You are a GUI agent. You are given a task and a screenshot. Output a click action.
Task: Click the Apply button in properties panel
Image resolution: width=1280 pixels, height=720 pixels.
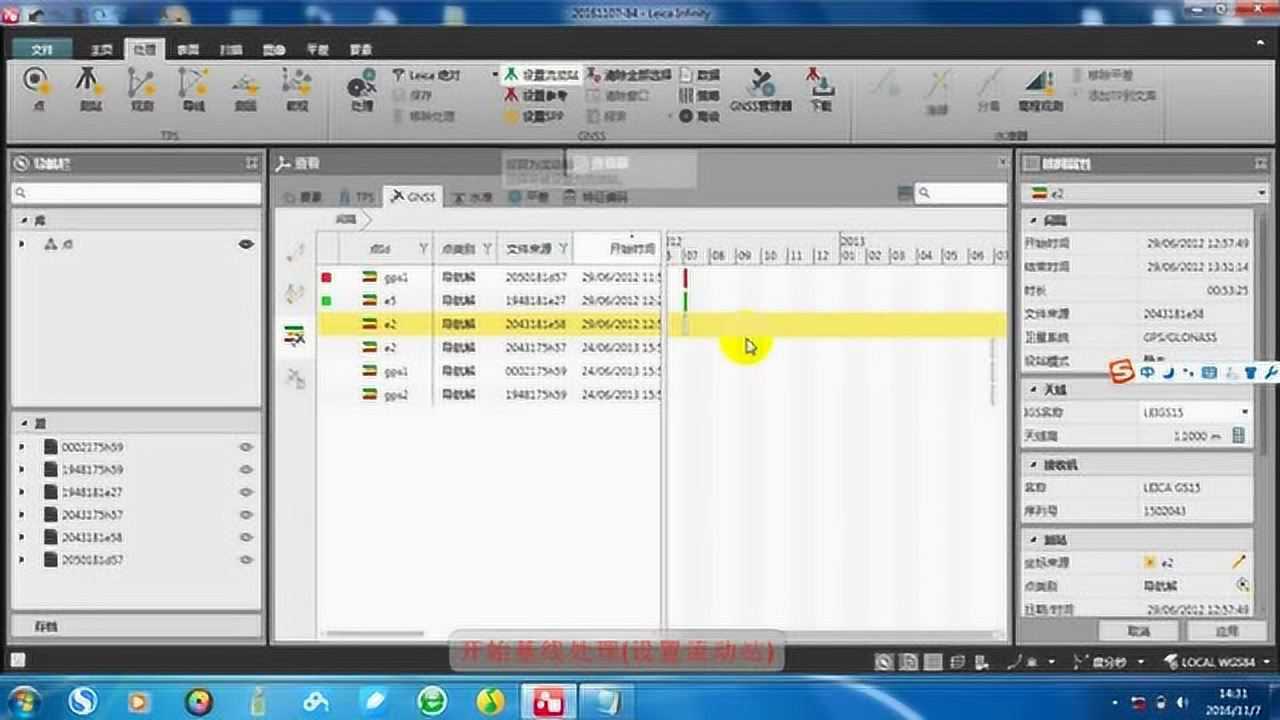[1225, 631]
